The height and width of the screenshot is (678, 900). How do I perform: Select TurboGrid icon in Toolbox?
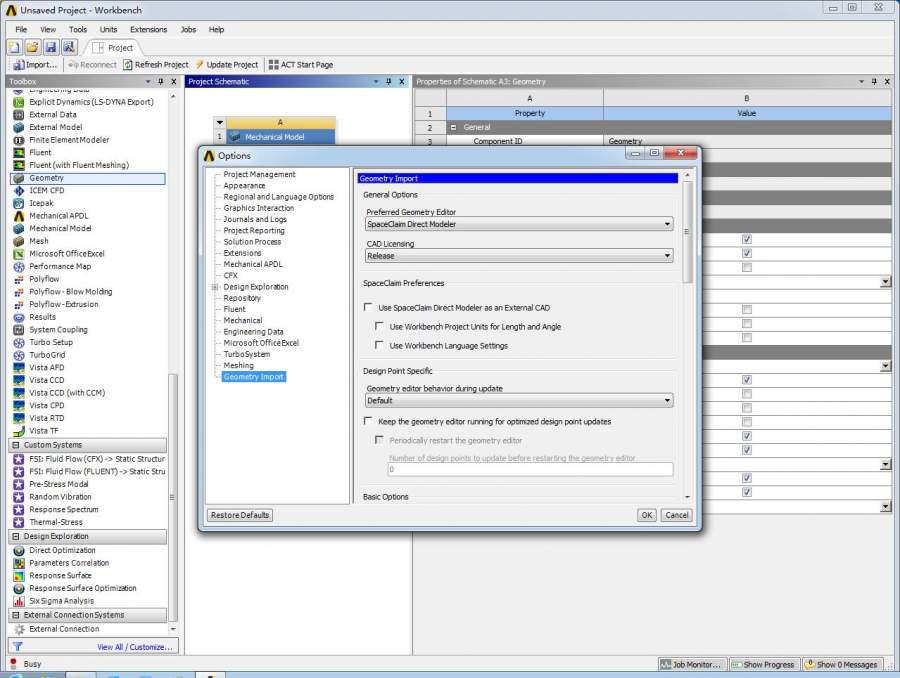point(19,355)
